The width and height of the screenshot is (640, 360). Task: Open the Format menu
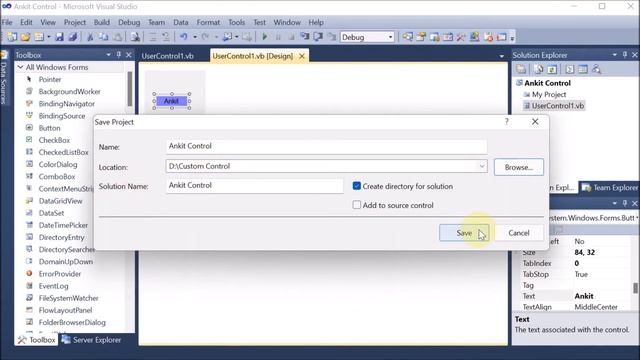[x=208, y=22]
